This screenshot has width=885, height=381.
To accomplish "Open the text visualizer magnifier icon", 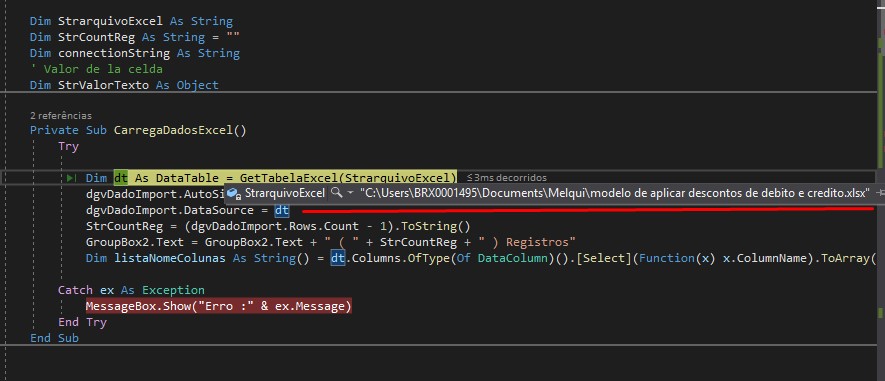I will [x=336, y=193].
